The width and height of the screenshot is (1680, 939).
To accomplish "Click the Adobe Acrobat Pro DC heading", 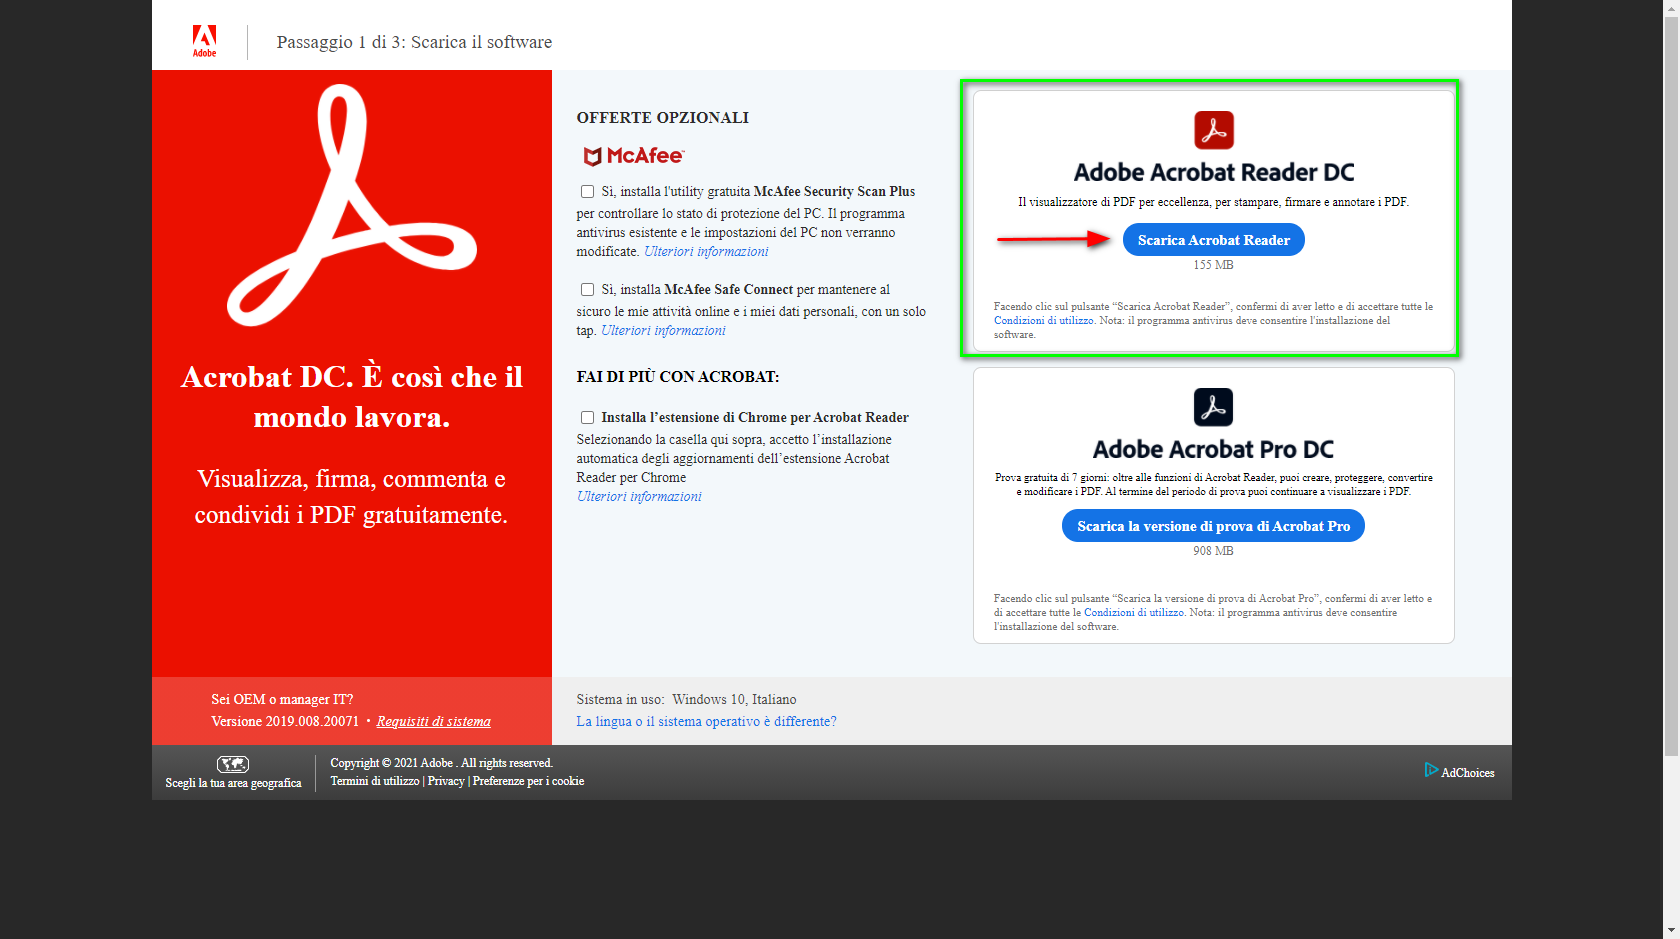I will 1213,450.
